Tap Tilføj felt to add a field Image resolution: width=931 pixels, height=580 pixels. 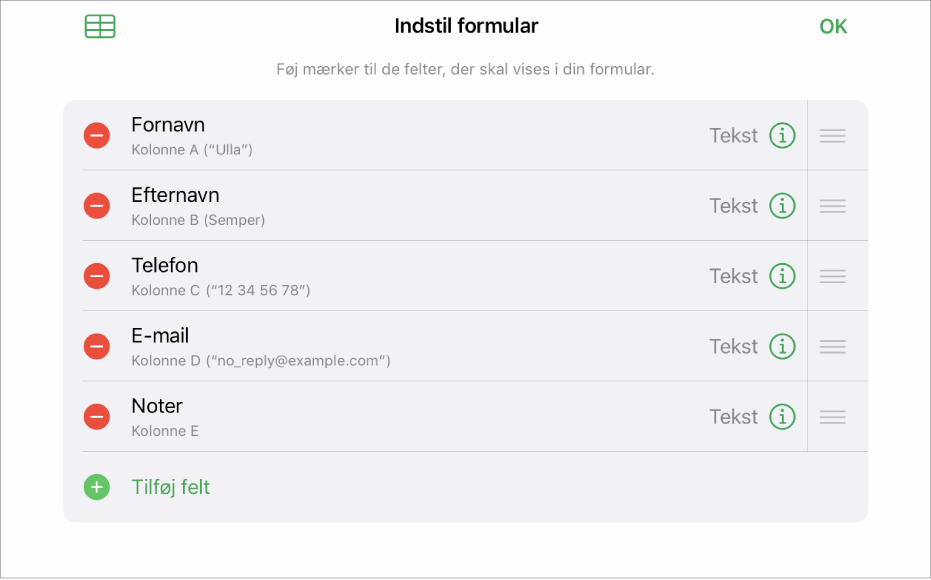pyautogui.click(x=170, y=487)
